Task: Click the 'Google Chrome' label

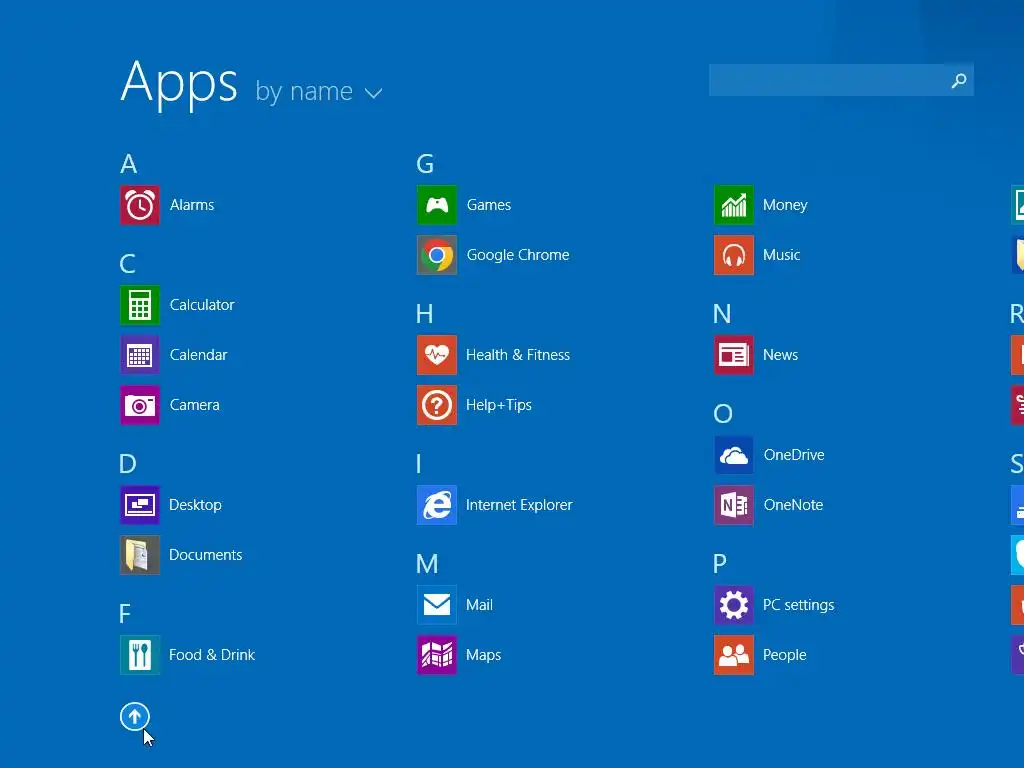Action: pos(518,255)
